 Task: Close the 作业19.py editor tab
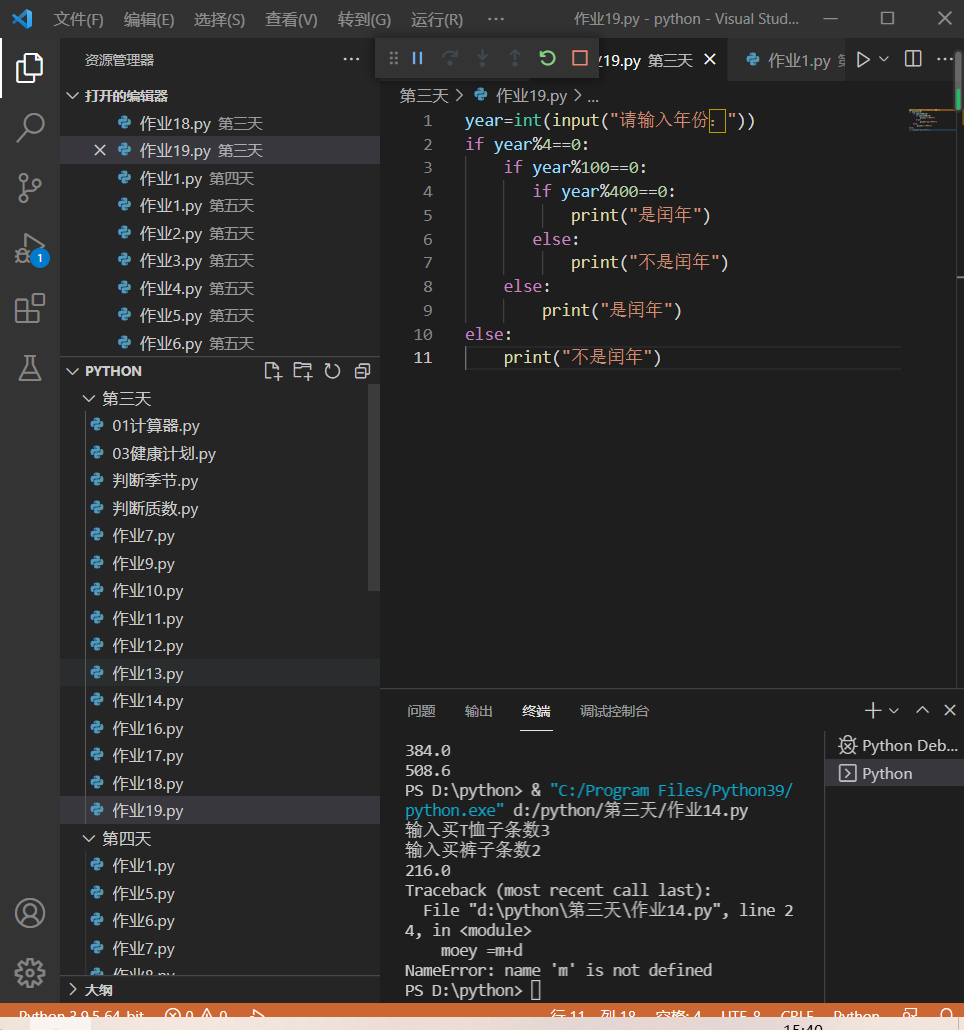tap(710, 60)
